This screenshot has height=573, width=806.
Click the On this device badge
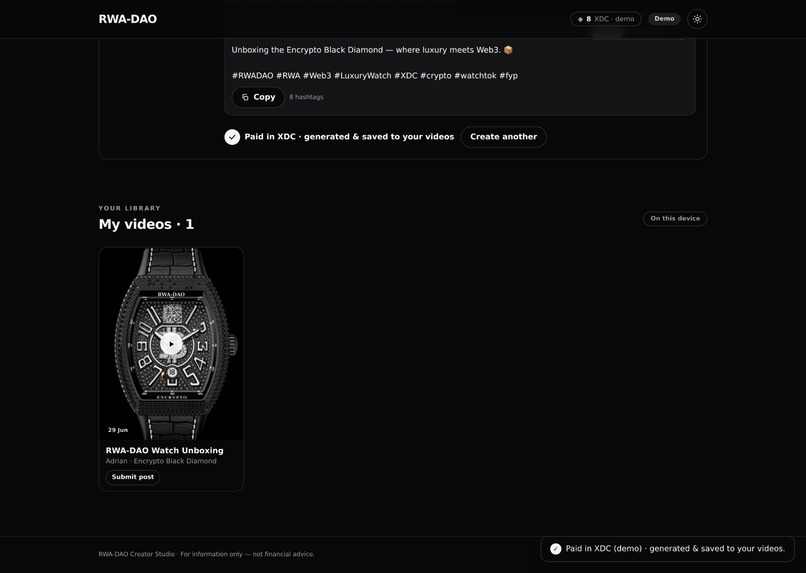tap(675, 218)
